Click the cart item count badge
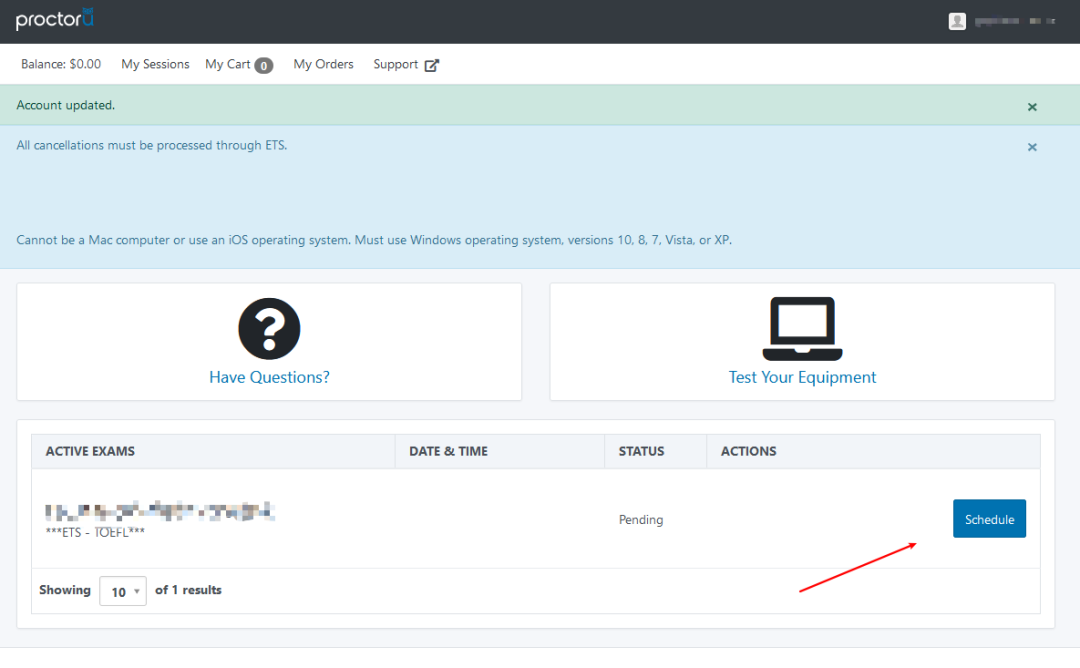 tap(264, 65)
